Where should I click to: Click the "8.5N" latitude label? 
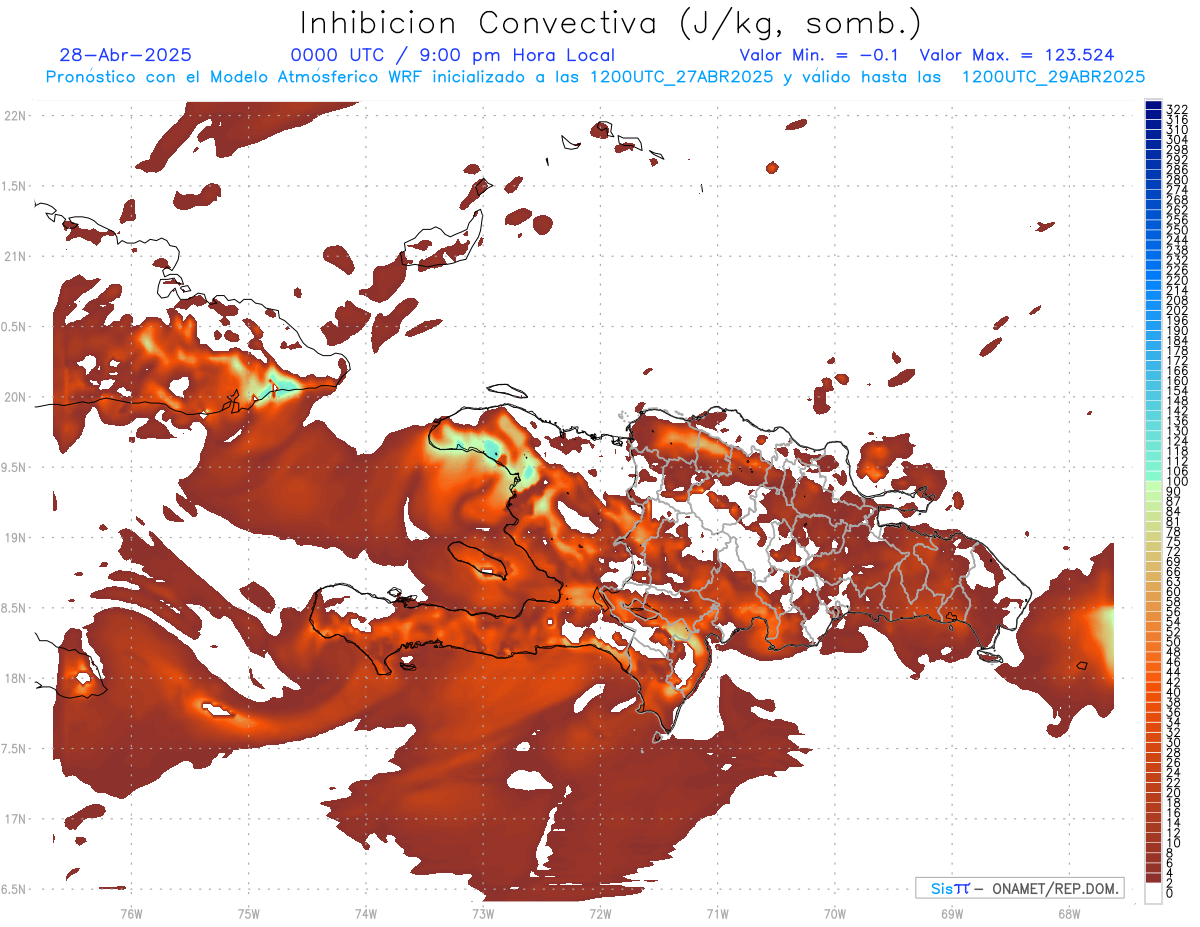14,608
